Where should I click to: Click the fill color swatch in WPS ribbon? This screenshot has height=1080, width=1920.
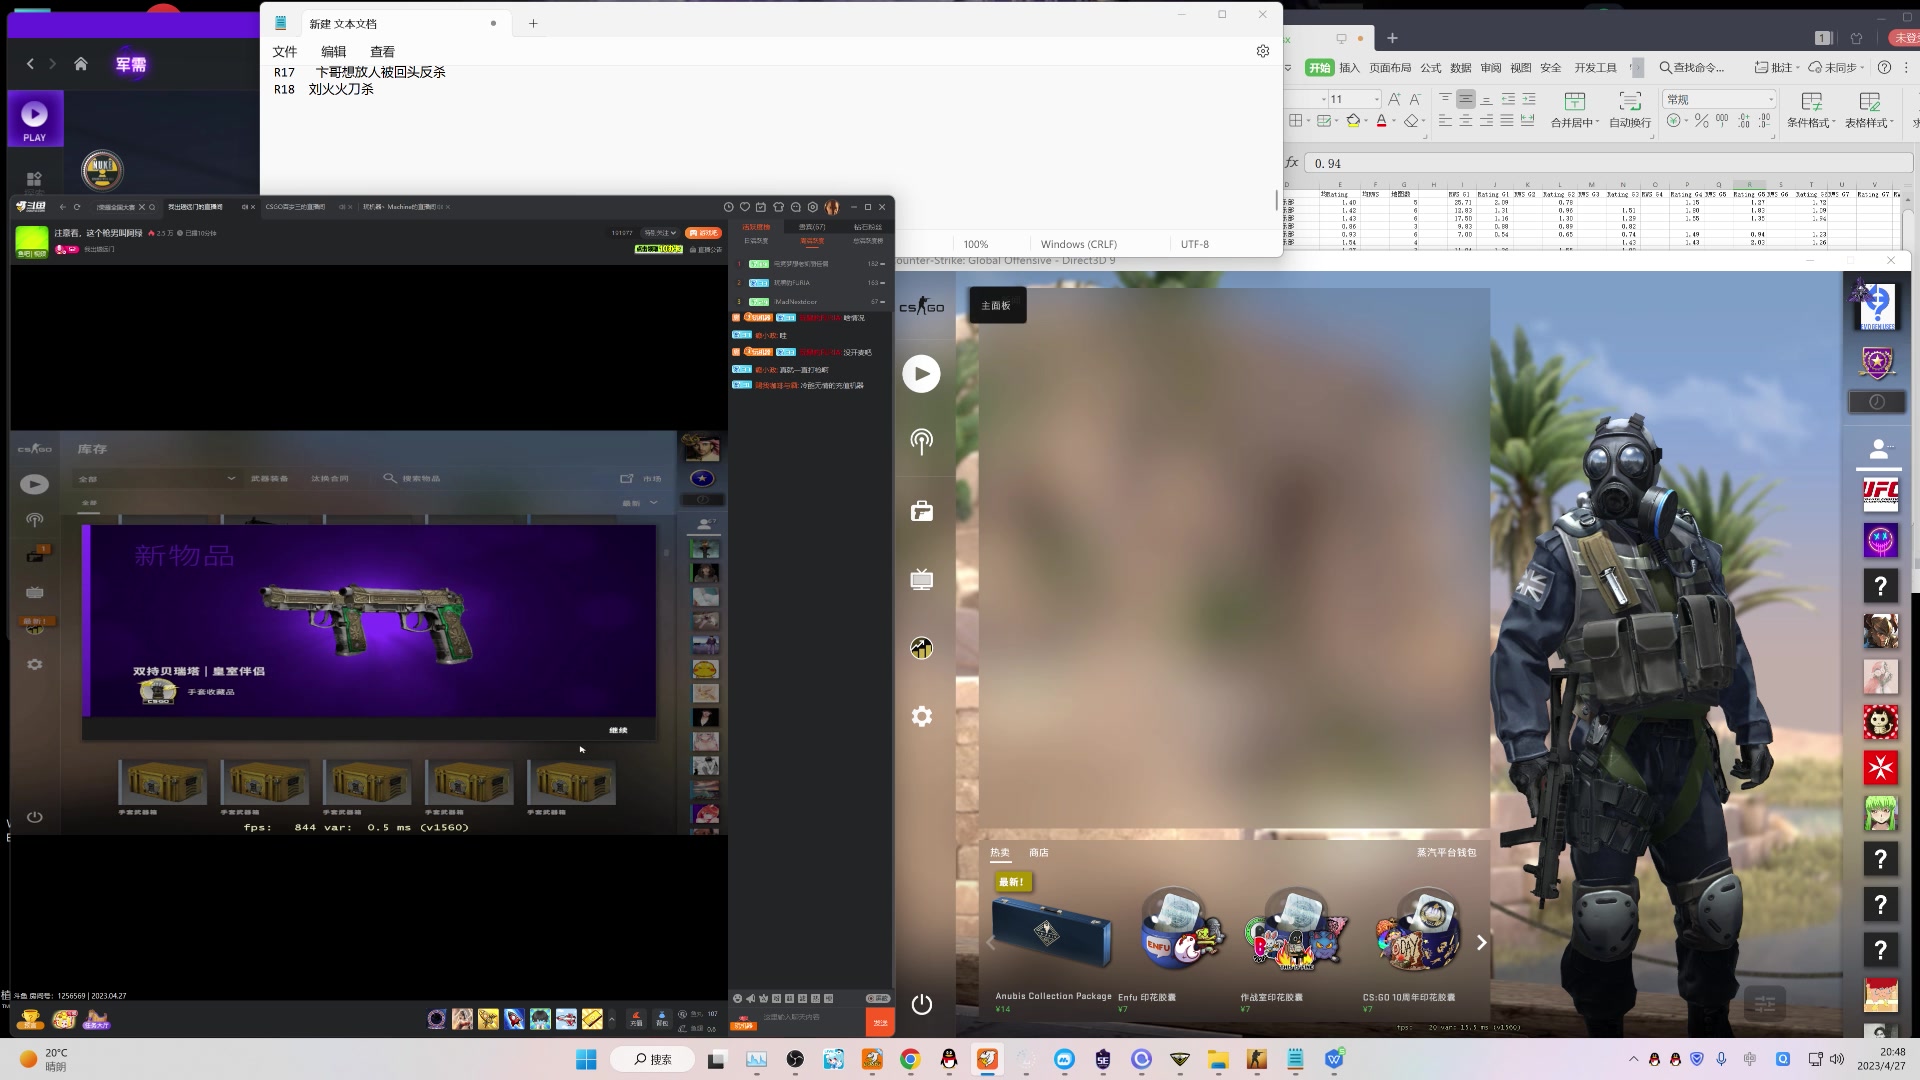pos(1353,121)
